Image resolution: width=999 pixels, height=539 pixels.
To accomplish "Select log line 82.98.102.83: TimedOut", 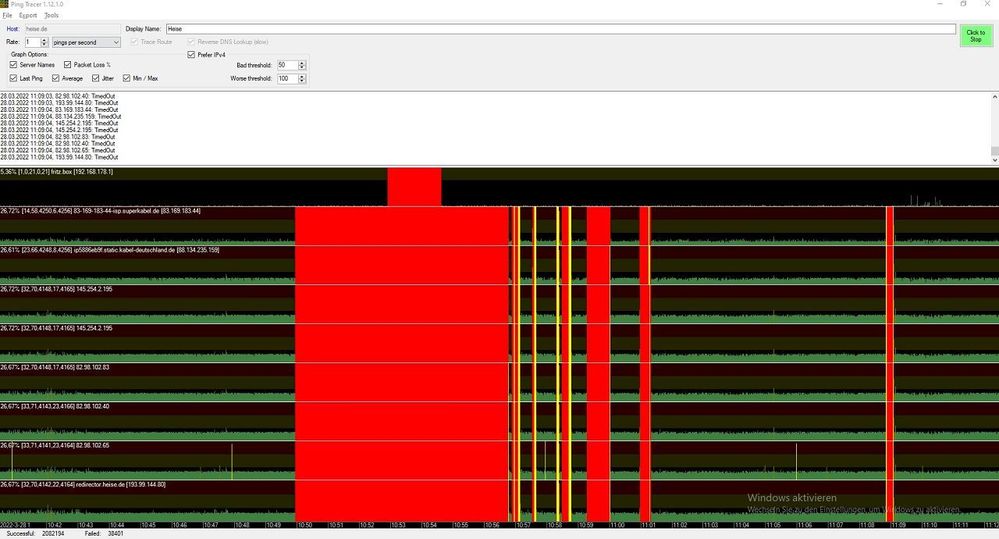I will [x=58, y=136].
